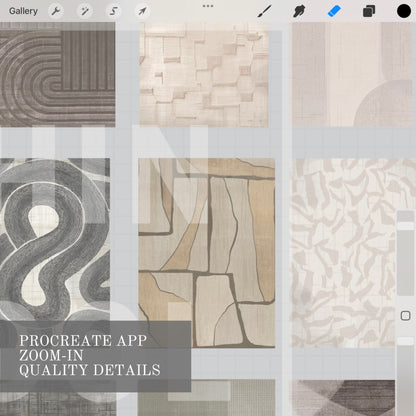Tap the Procreate App Zoom-In caption banner
The height and width of the screenshot is (416, 416).
(x=95, y=356)
